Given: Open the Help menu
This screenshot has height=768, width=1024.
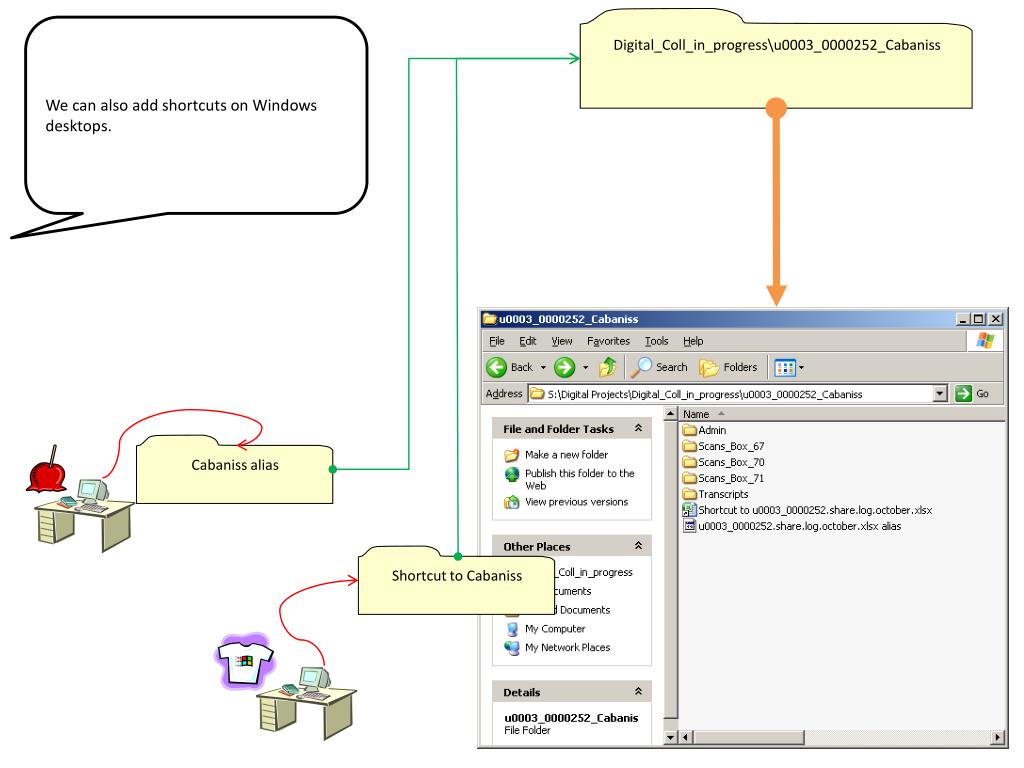Looking at the screenshot, I should [x=693, y=341].
